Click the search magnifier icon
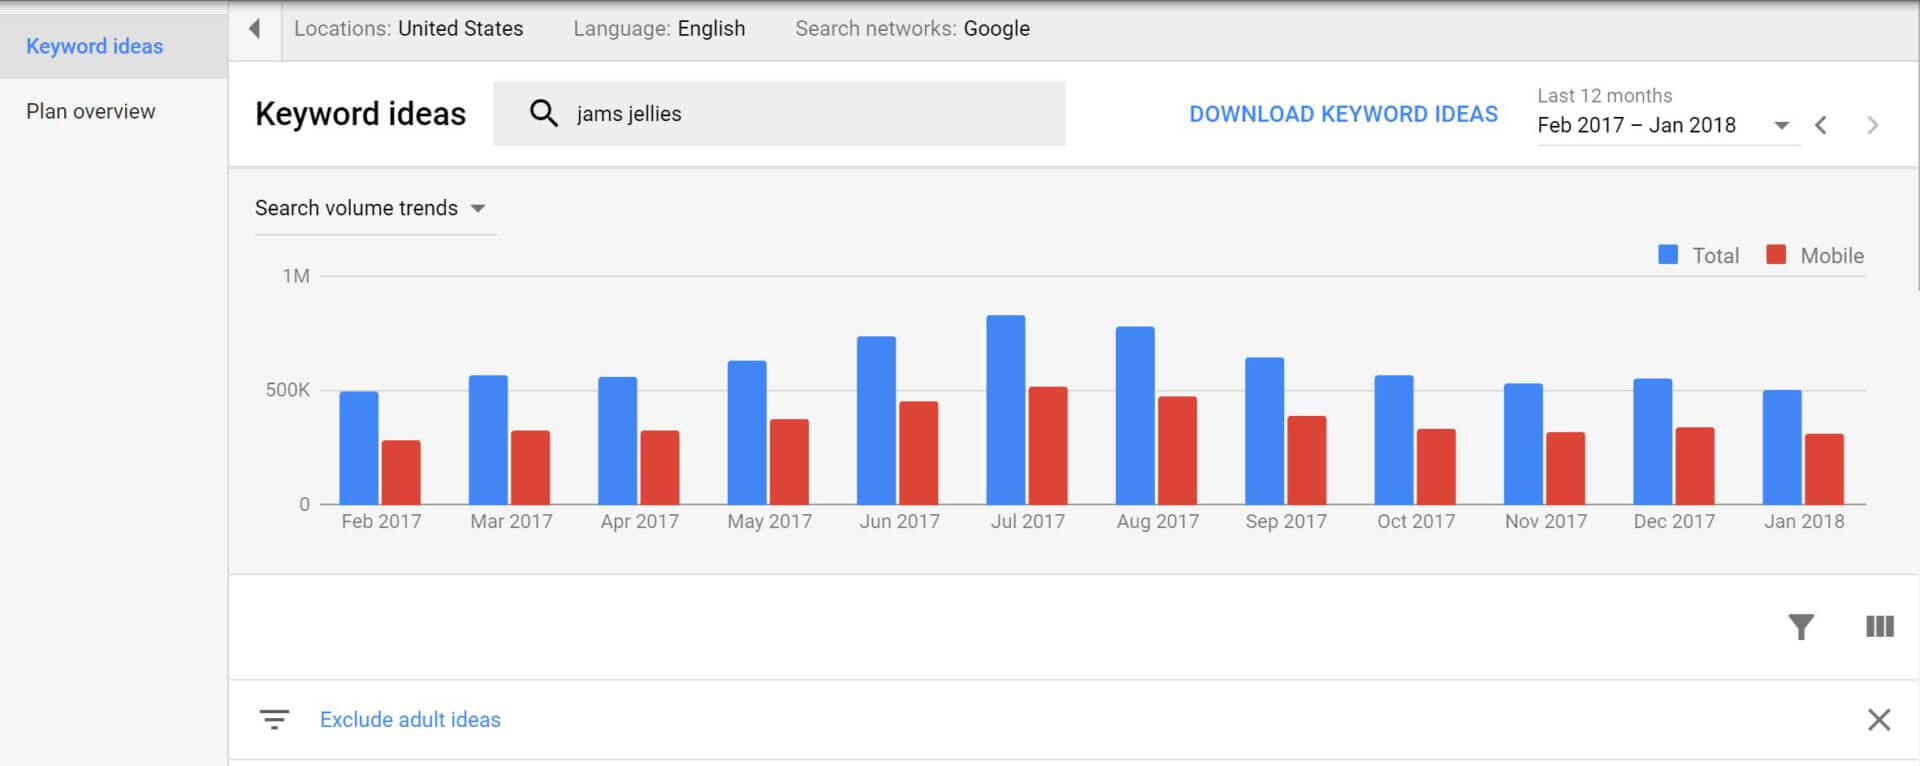 click(543, 113)
